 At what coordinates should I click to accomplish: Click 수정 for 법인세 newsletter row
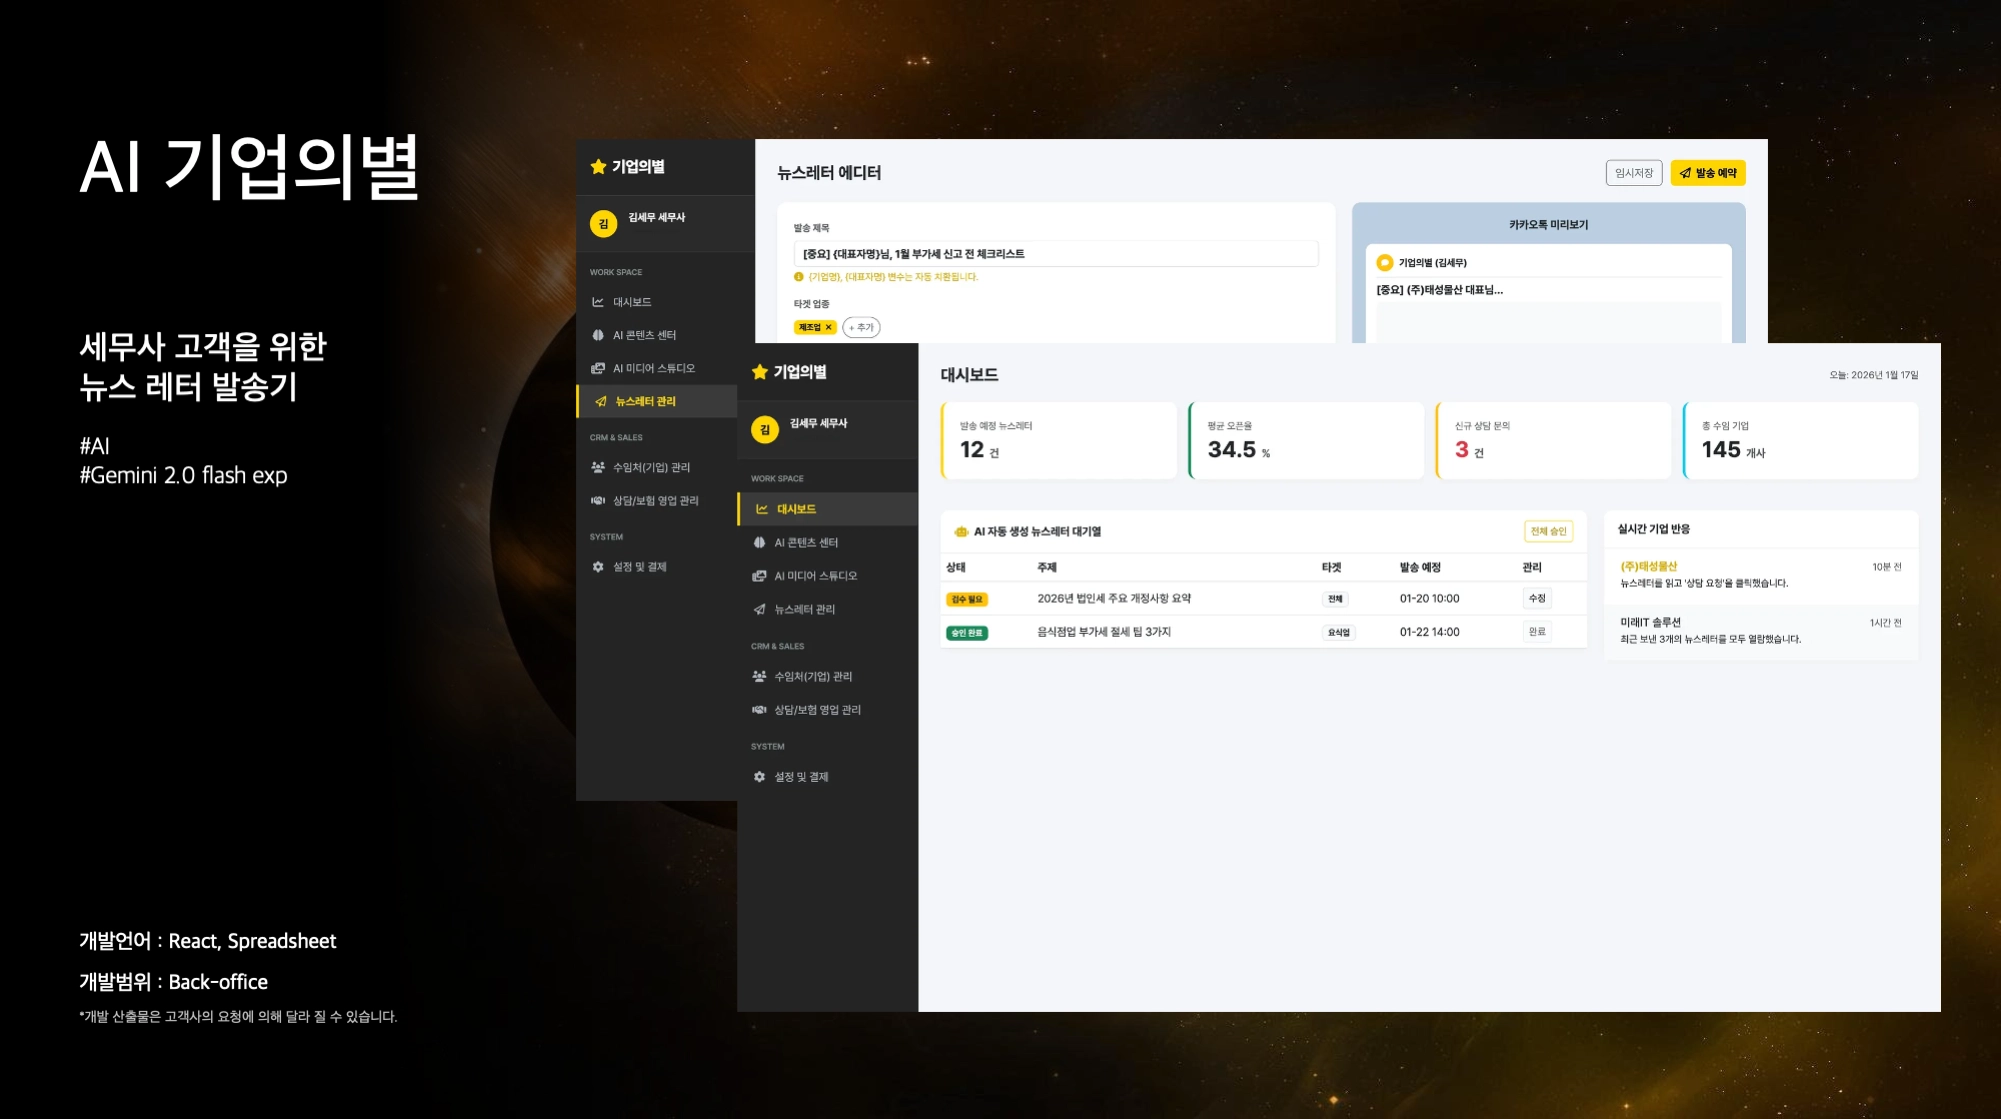(x=1536, y=599)
